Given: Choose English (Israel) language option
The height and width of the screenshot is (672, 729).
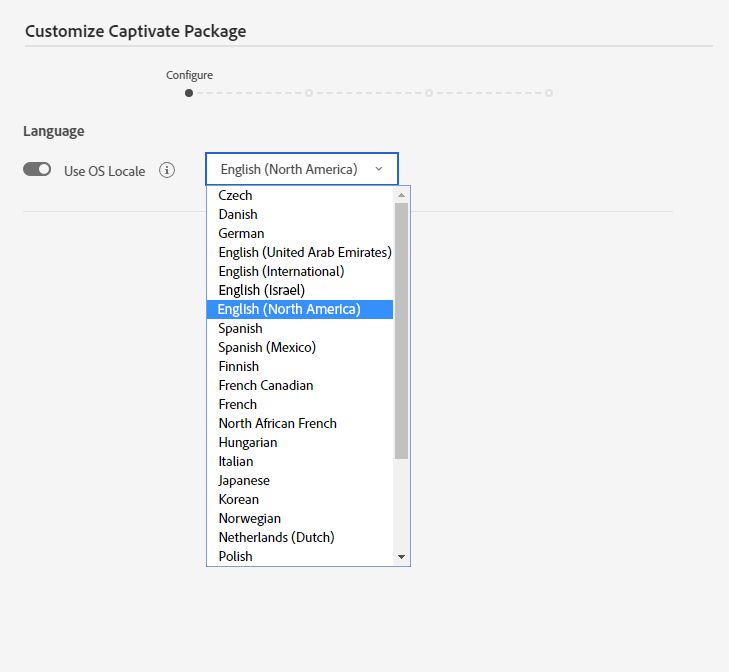Looking at the screenshot, I should (262, 290).
